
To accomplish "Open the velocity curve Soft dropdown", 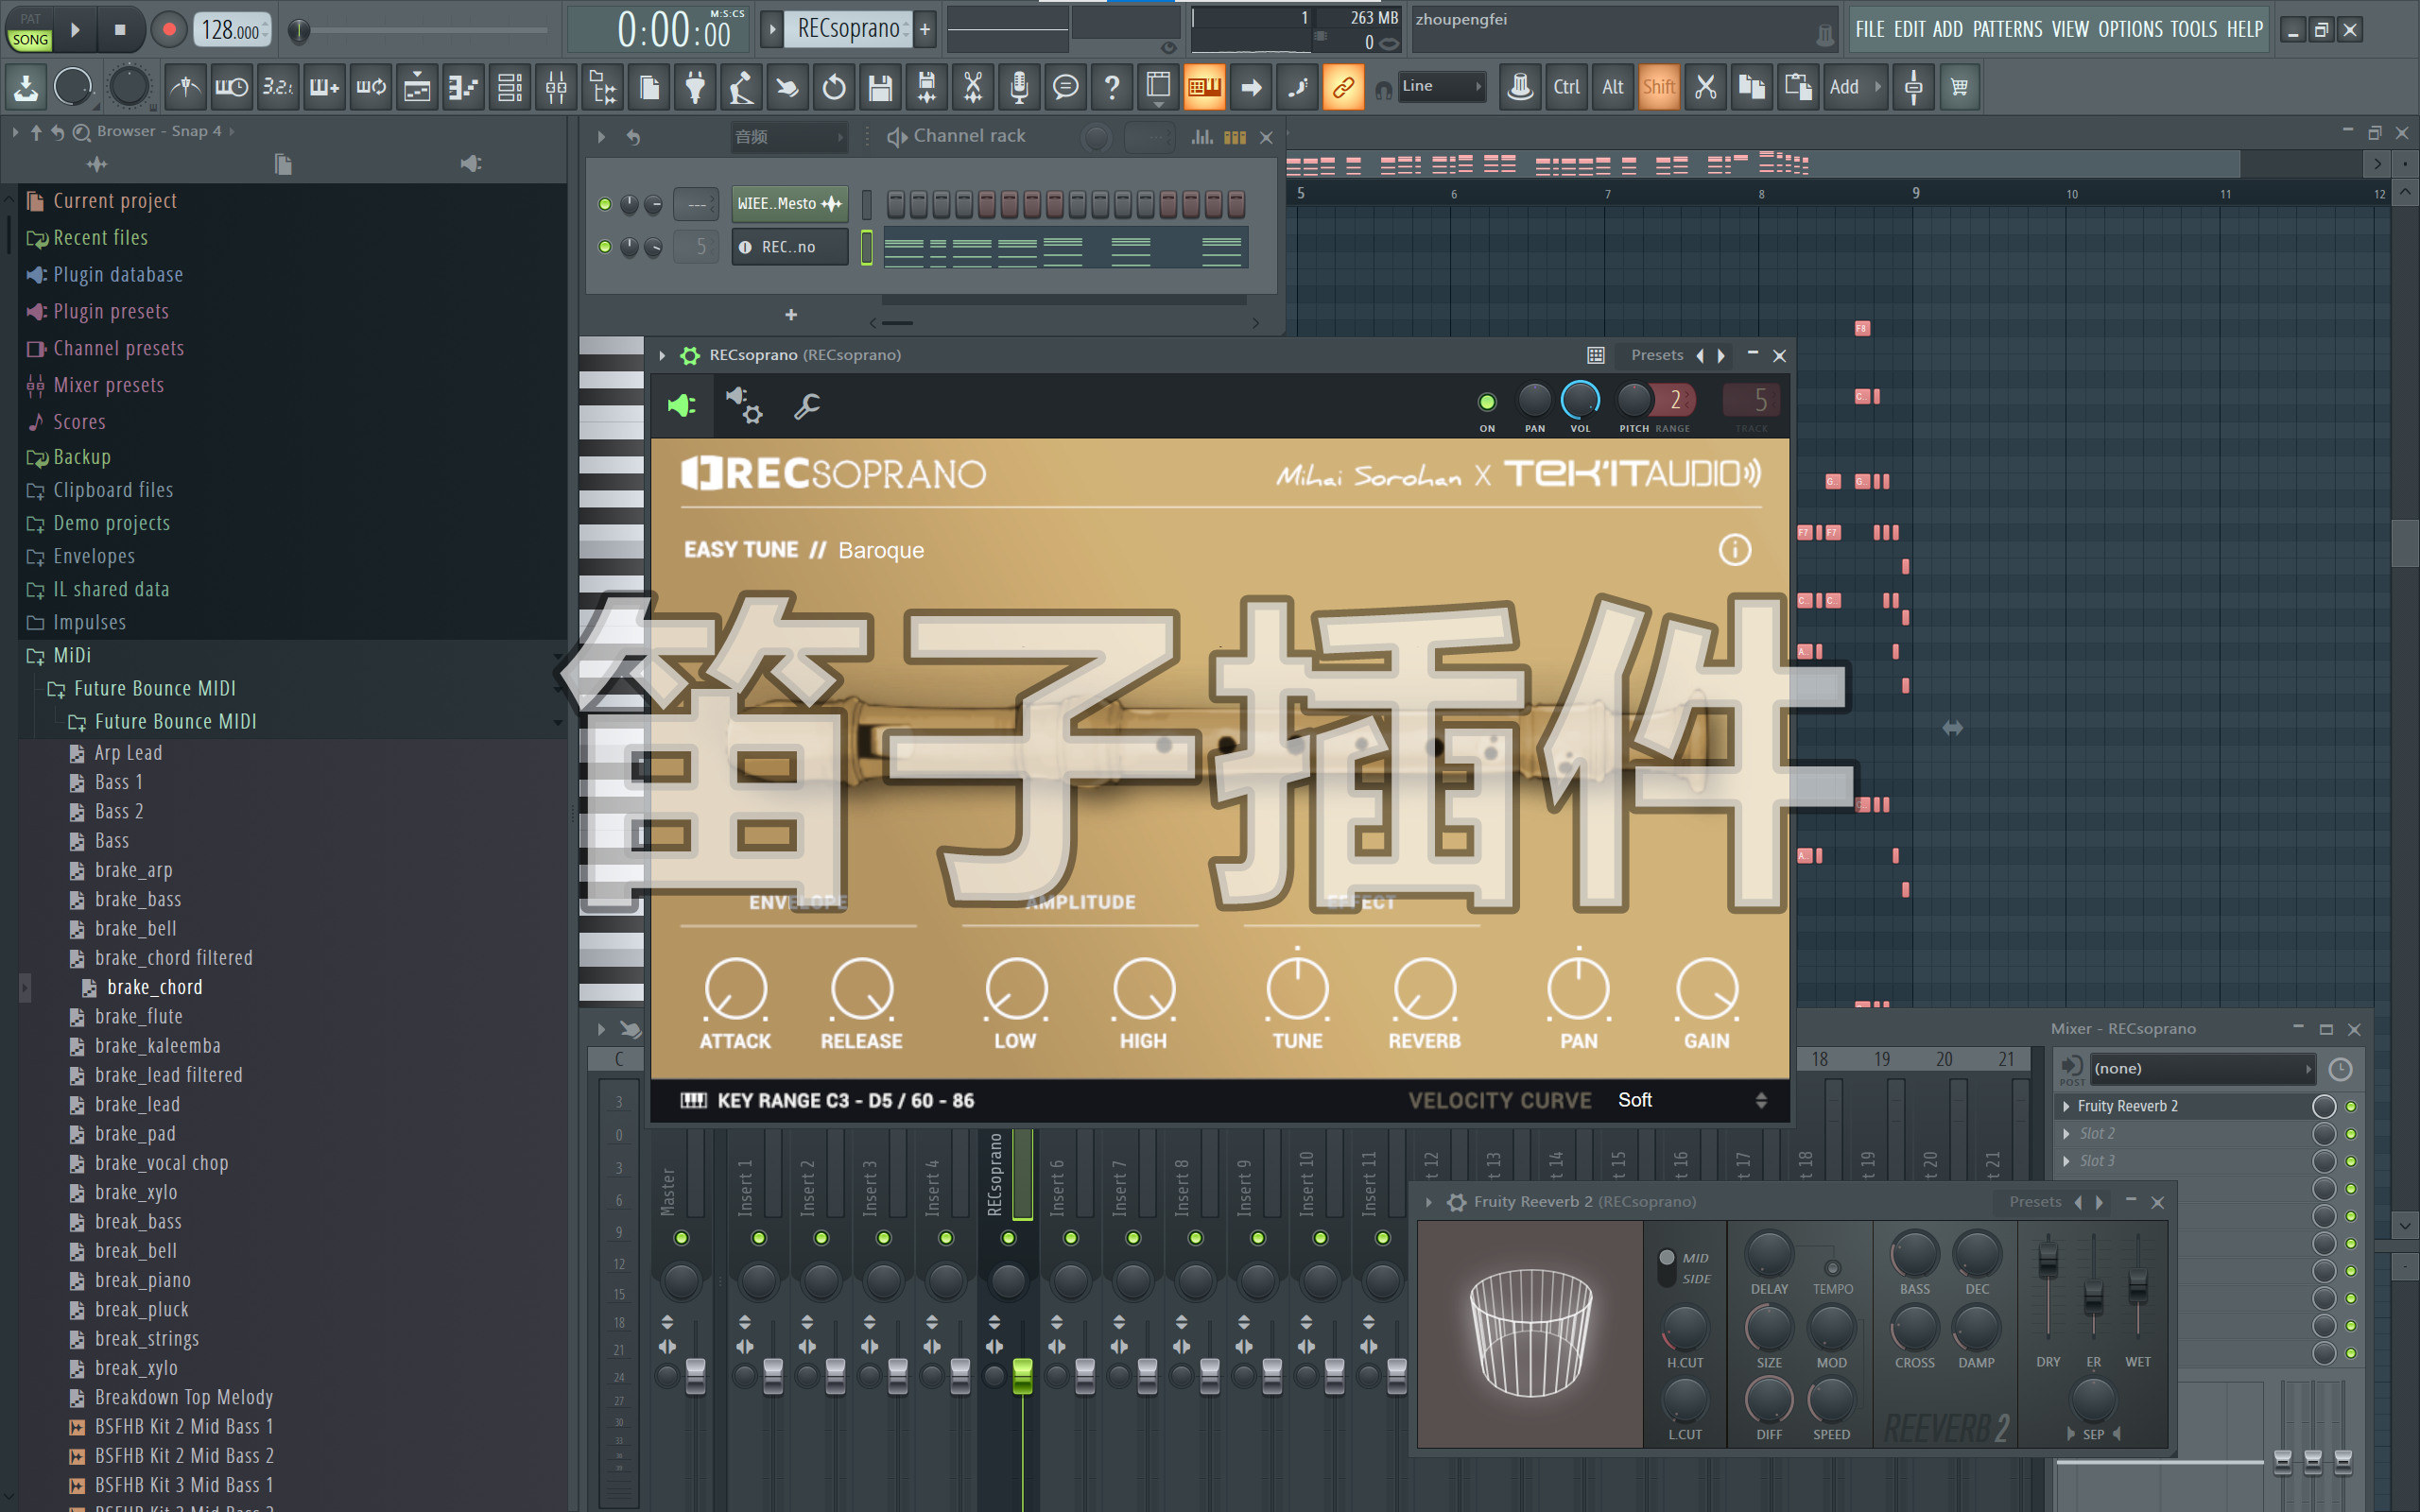I will coord(1692,1100).
